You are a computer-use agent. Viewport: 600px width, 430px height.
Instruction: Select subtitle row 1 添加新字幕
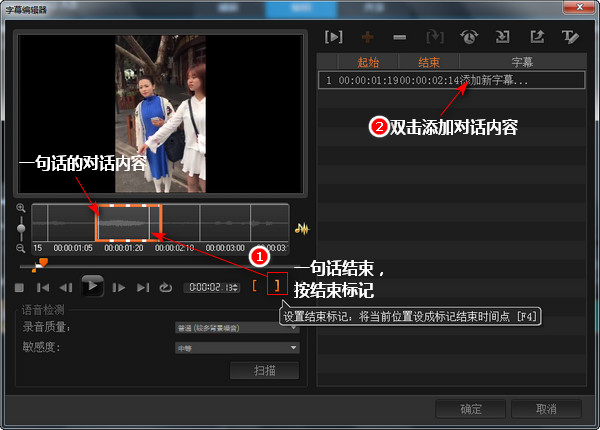452,80
